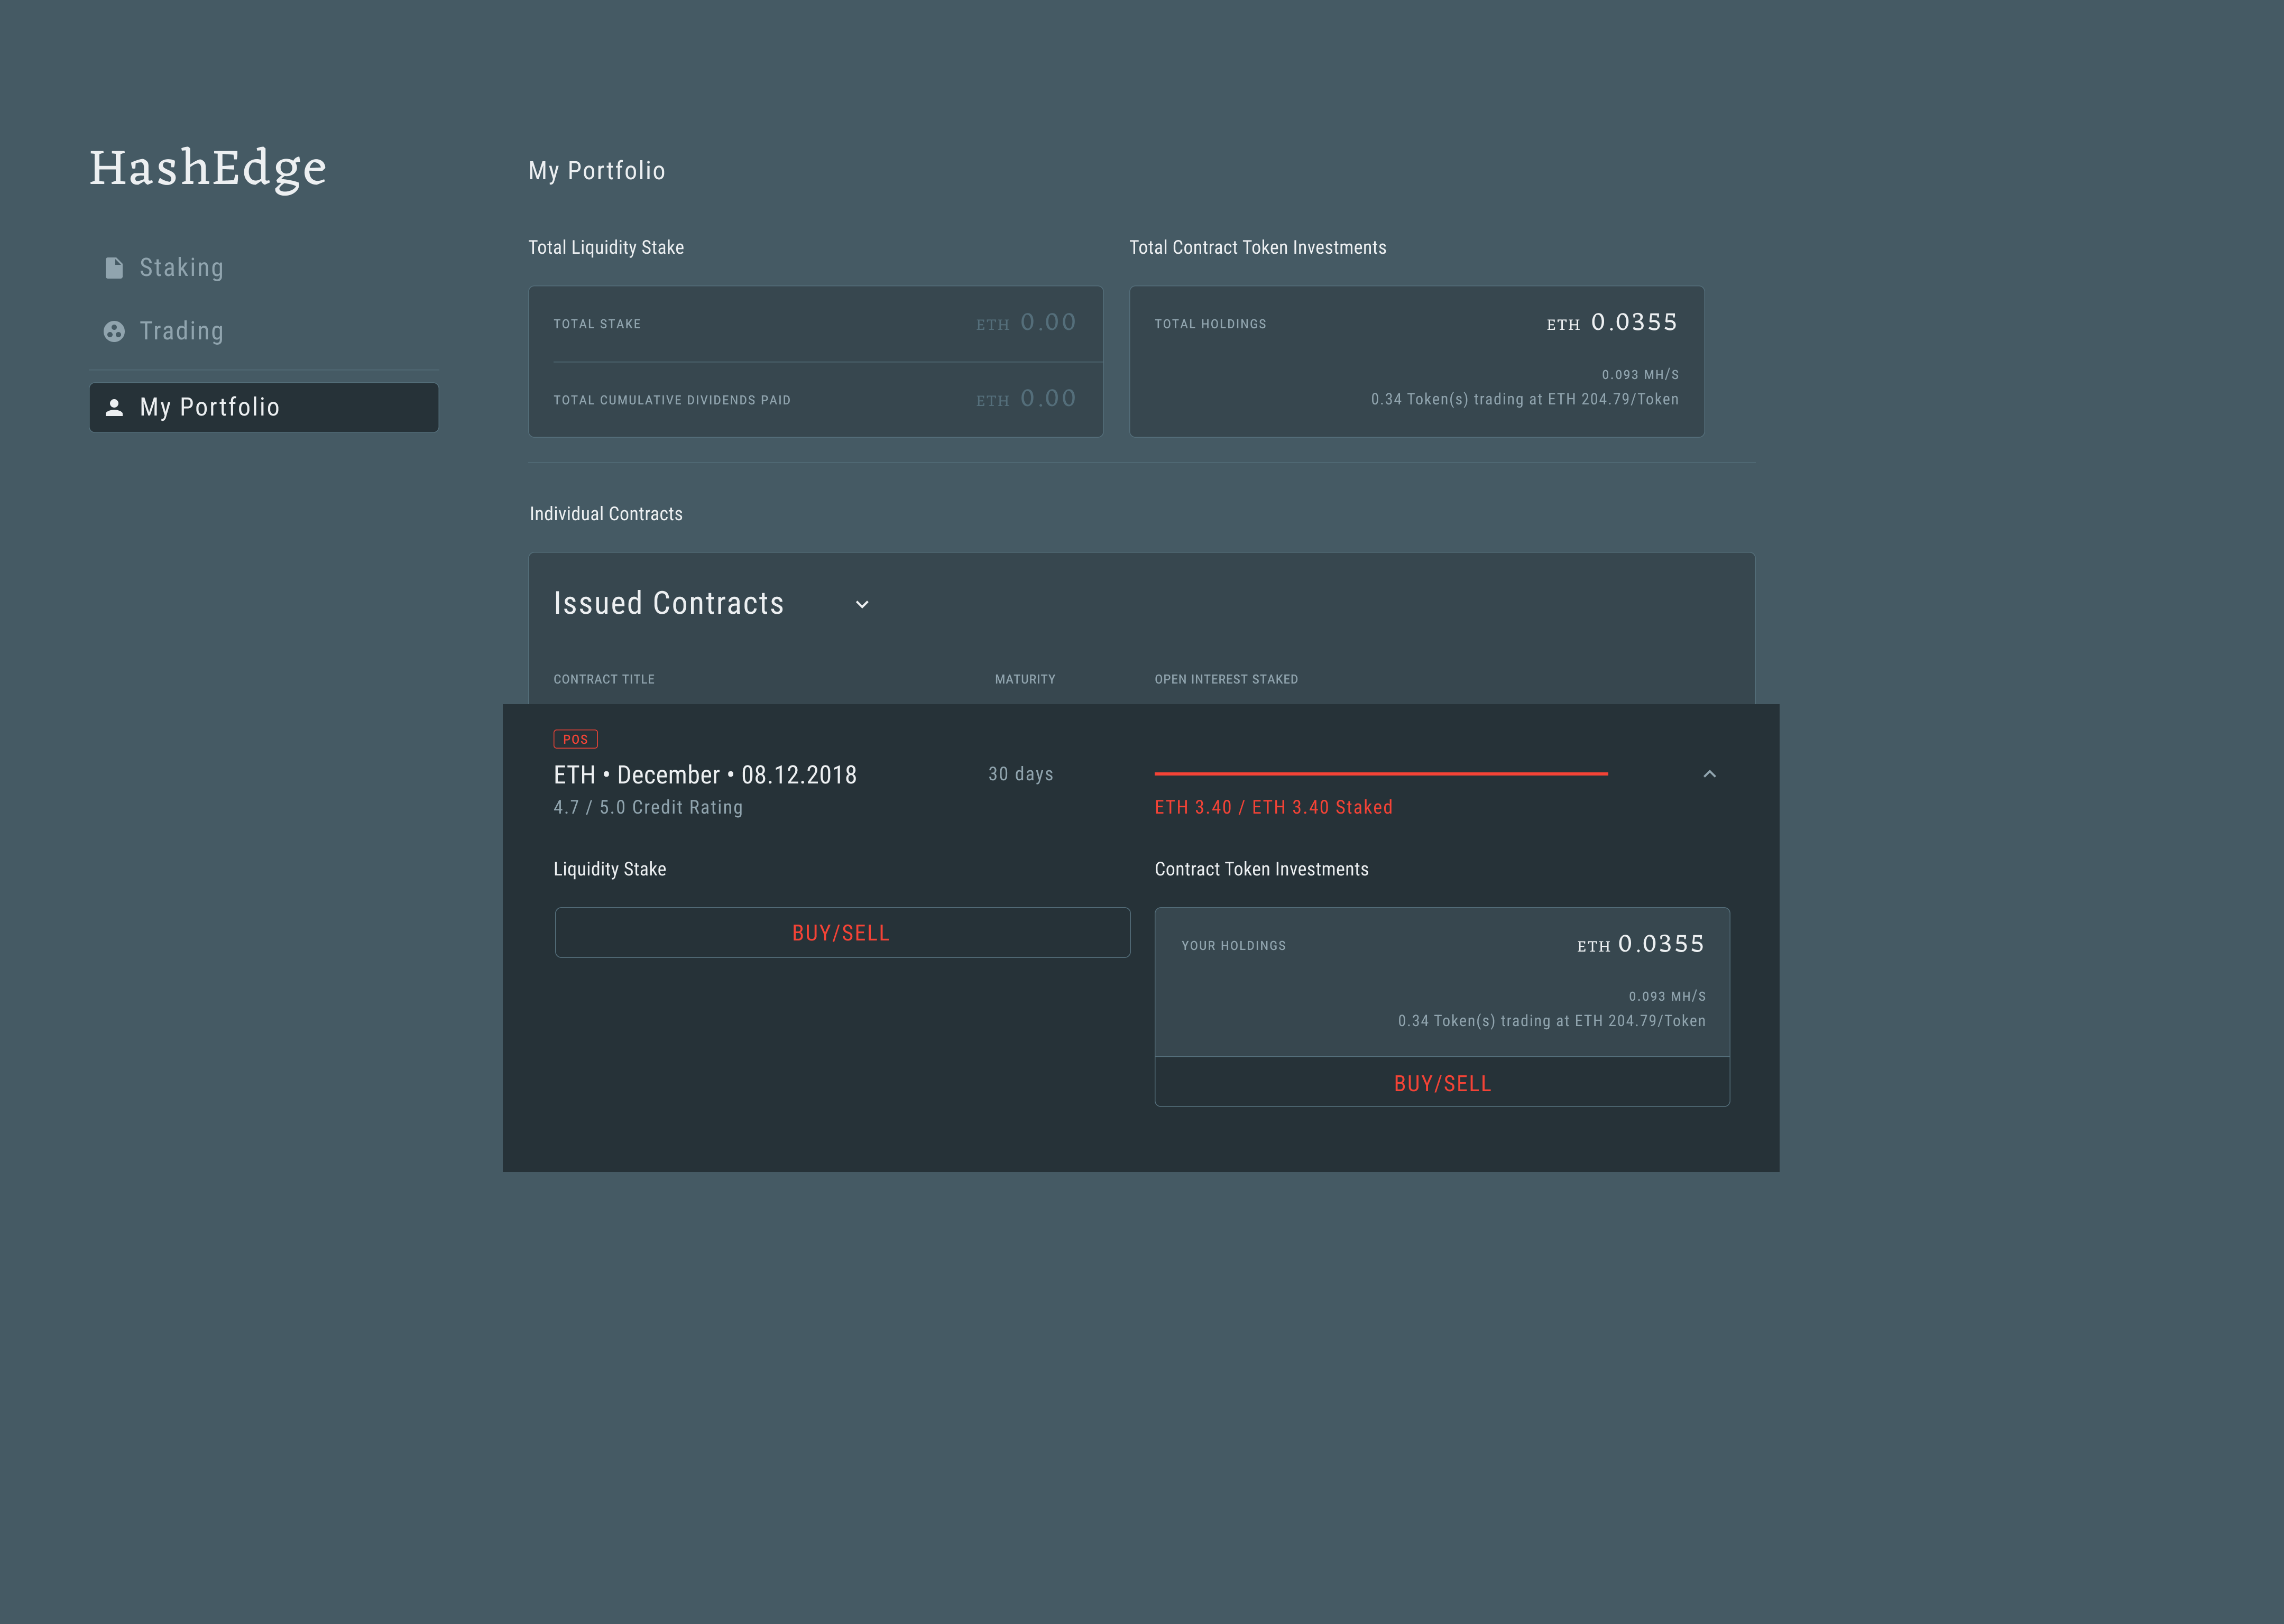
Task: Collapse the ETH December contract row chevron
Action: [x=1709, y=774]
